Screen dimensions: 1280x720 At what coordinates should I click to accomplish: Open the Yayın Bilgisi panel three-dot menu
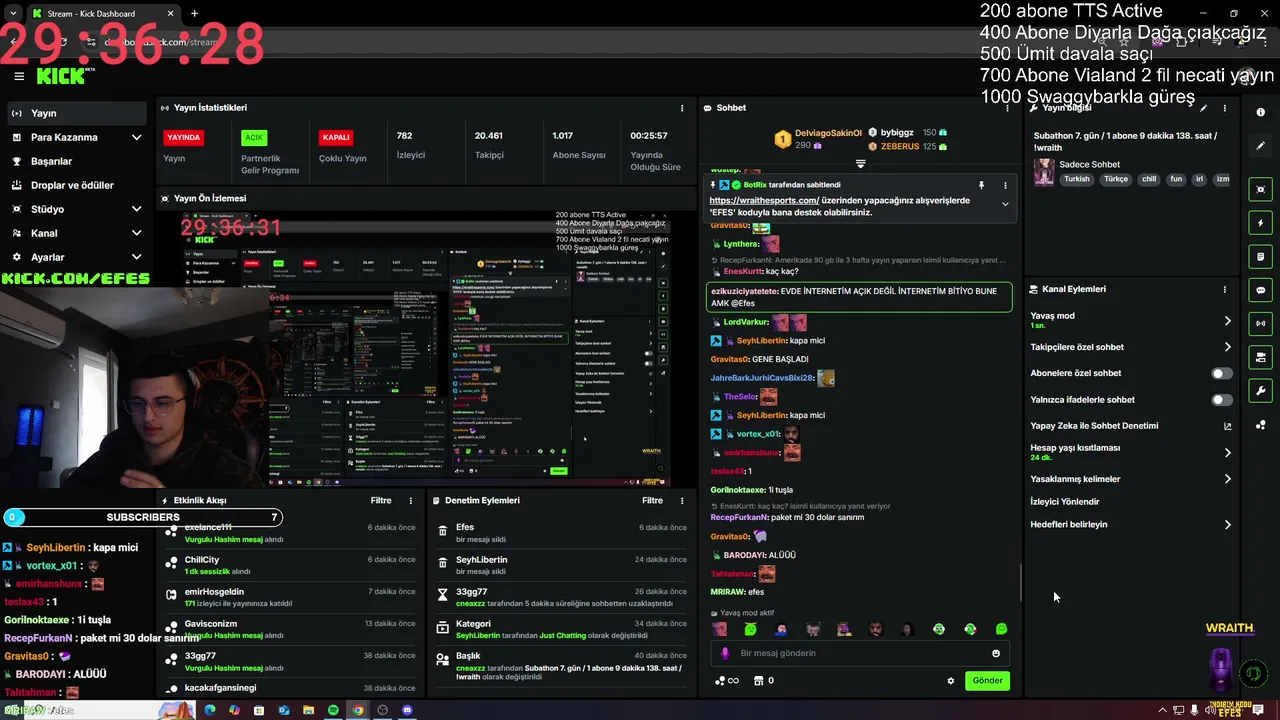tap(1225, 108)
